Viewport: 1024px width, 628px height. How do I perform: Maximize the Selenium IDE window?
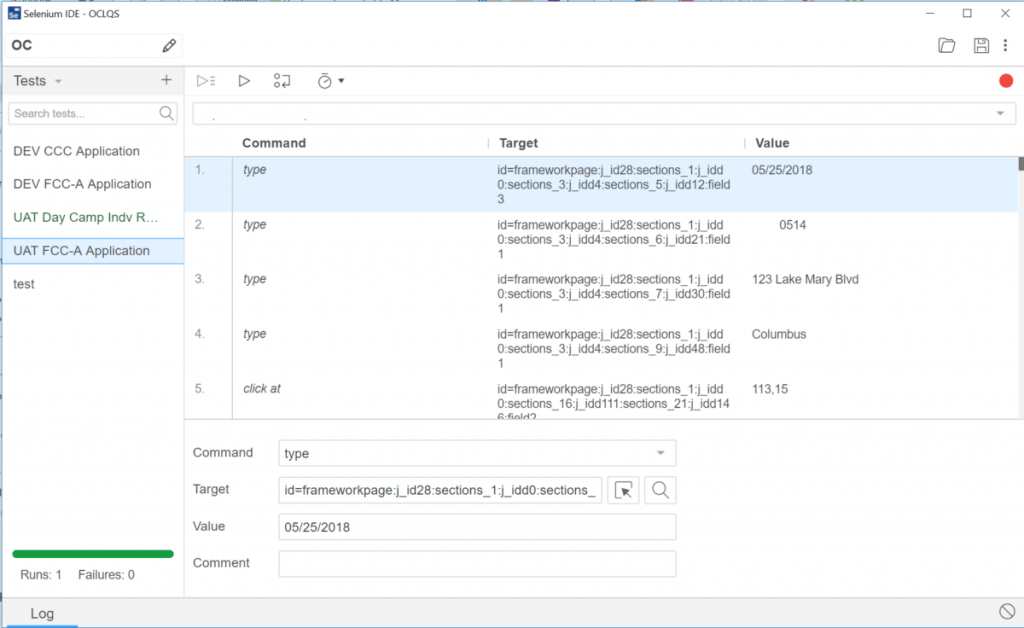pyautogui.click(x=967, y=13)
